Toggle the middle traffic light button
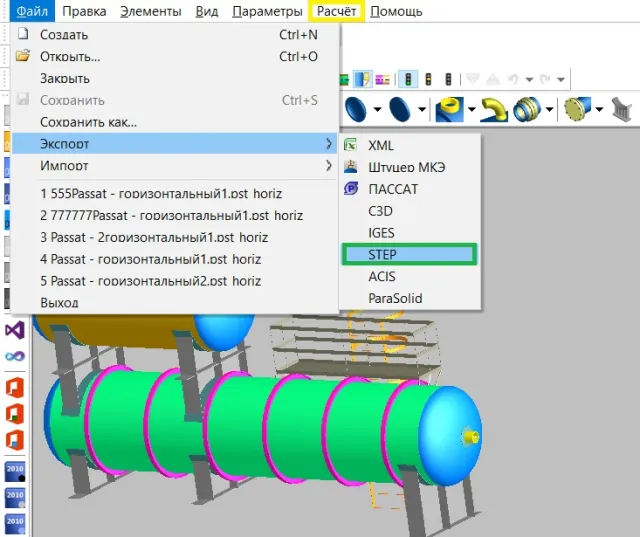The height and width of the screenshot is (537, 640). (x=430, y=79)
